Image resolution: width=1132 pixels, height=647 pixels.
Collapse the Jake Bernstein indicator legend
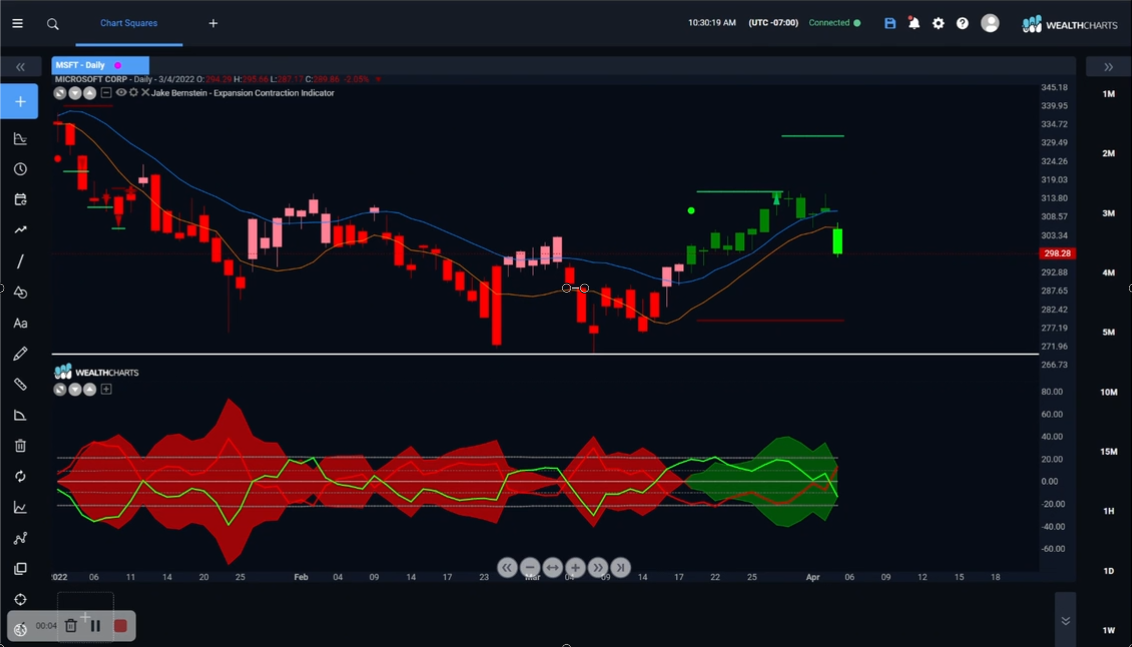click(106, 92)
